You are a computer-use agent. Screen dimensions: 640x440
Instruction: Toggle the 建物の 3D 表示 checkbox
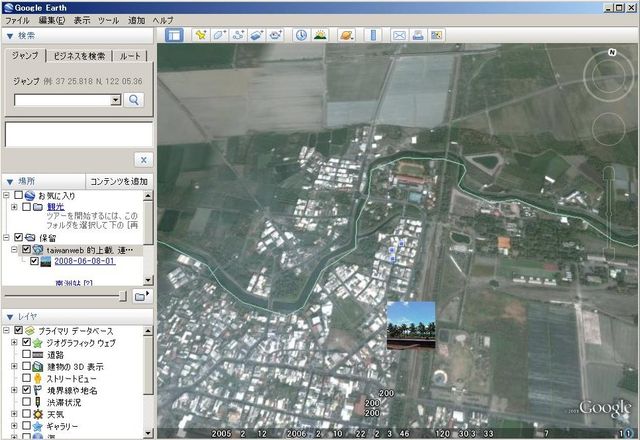click(27, 367)
